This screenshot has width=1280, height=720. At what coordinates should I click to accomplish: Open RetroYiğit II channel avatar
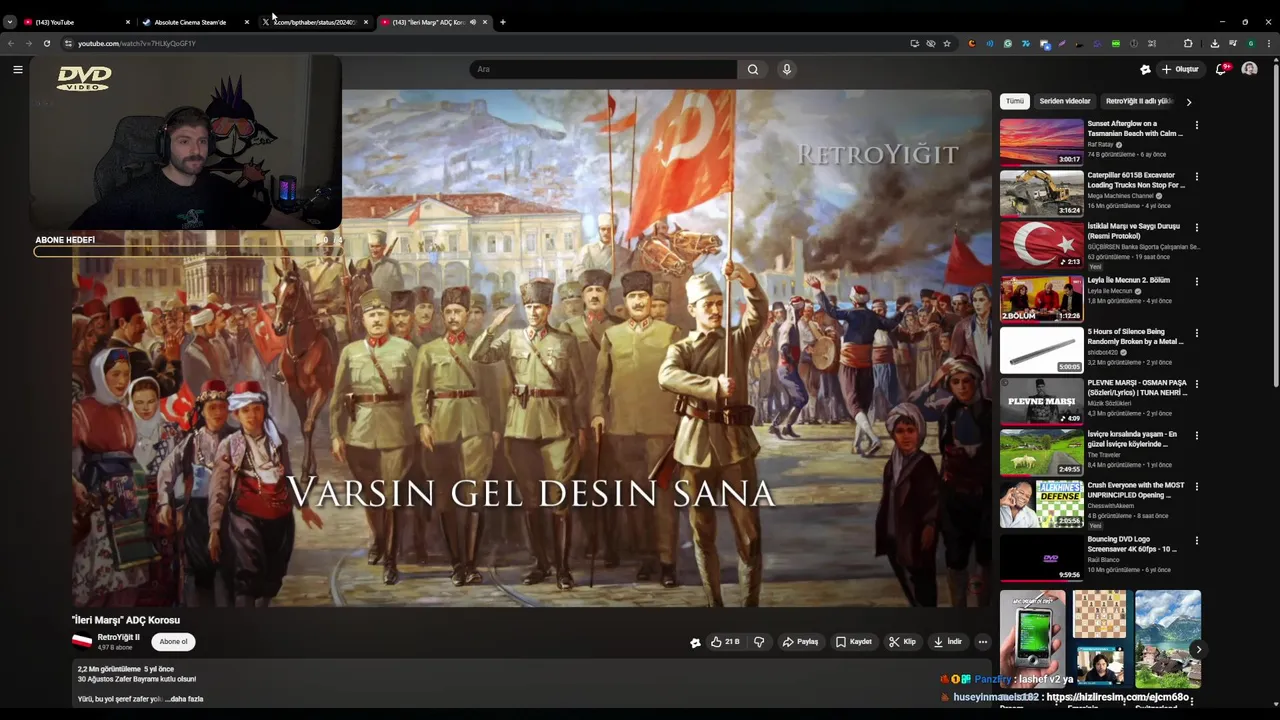pos(82,642)
